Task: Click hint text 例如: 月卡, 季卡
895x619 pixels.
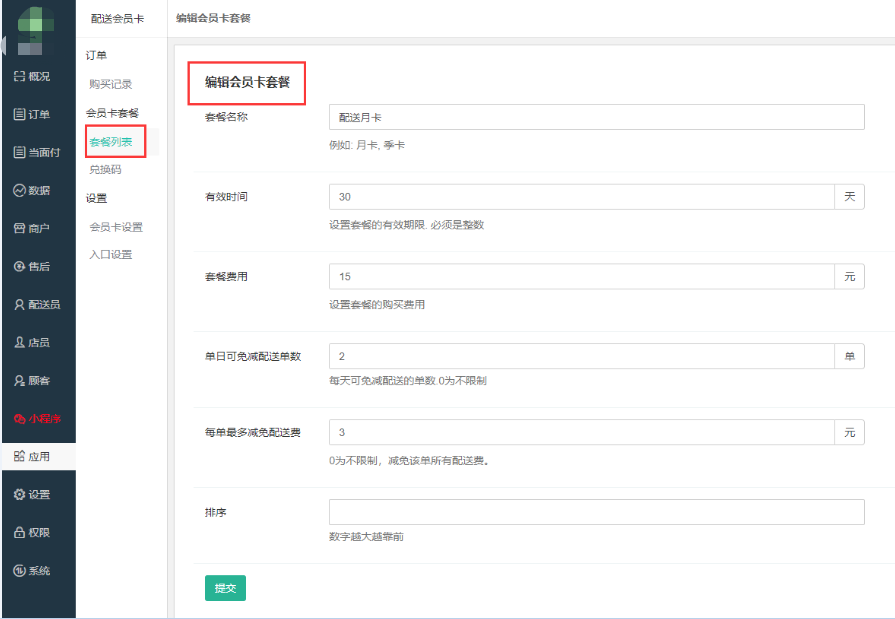Action: [367, 145]
